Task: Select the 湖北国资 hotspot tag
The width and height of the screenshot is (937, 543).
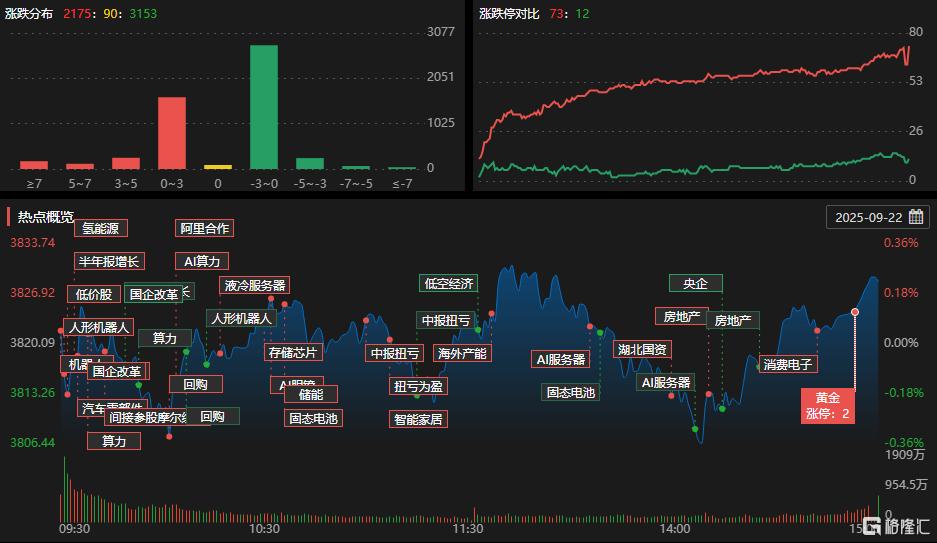Action: click(643, 350)
